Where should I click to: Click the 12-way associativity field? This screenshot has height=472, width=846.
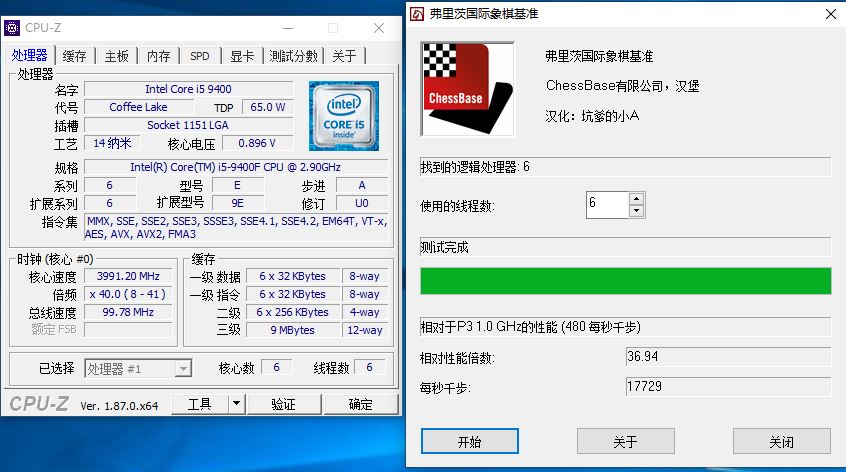pos(365,330)
